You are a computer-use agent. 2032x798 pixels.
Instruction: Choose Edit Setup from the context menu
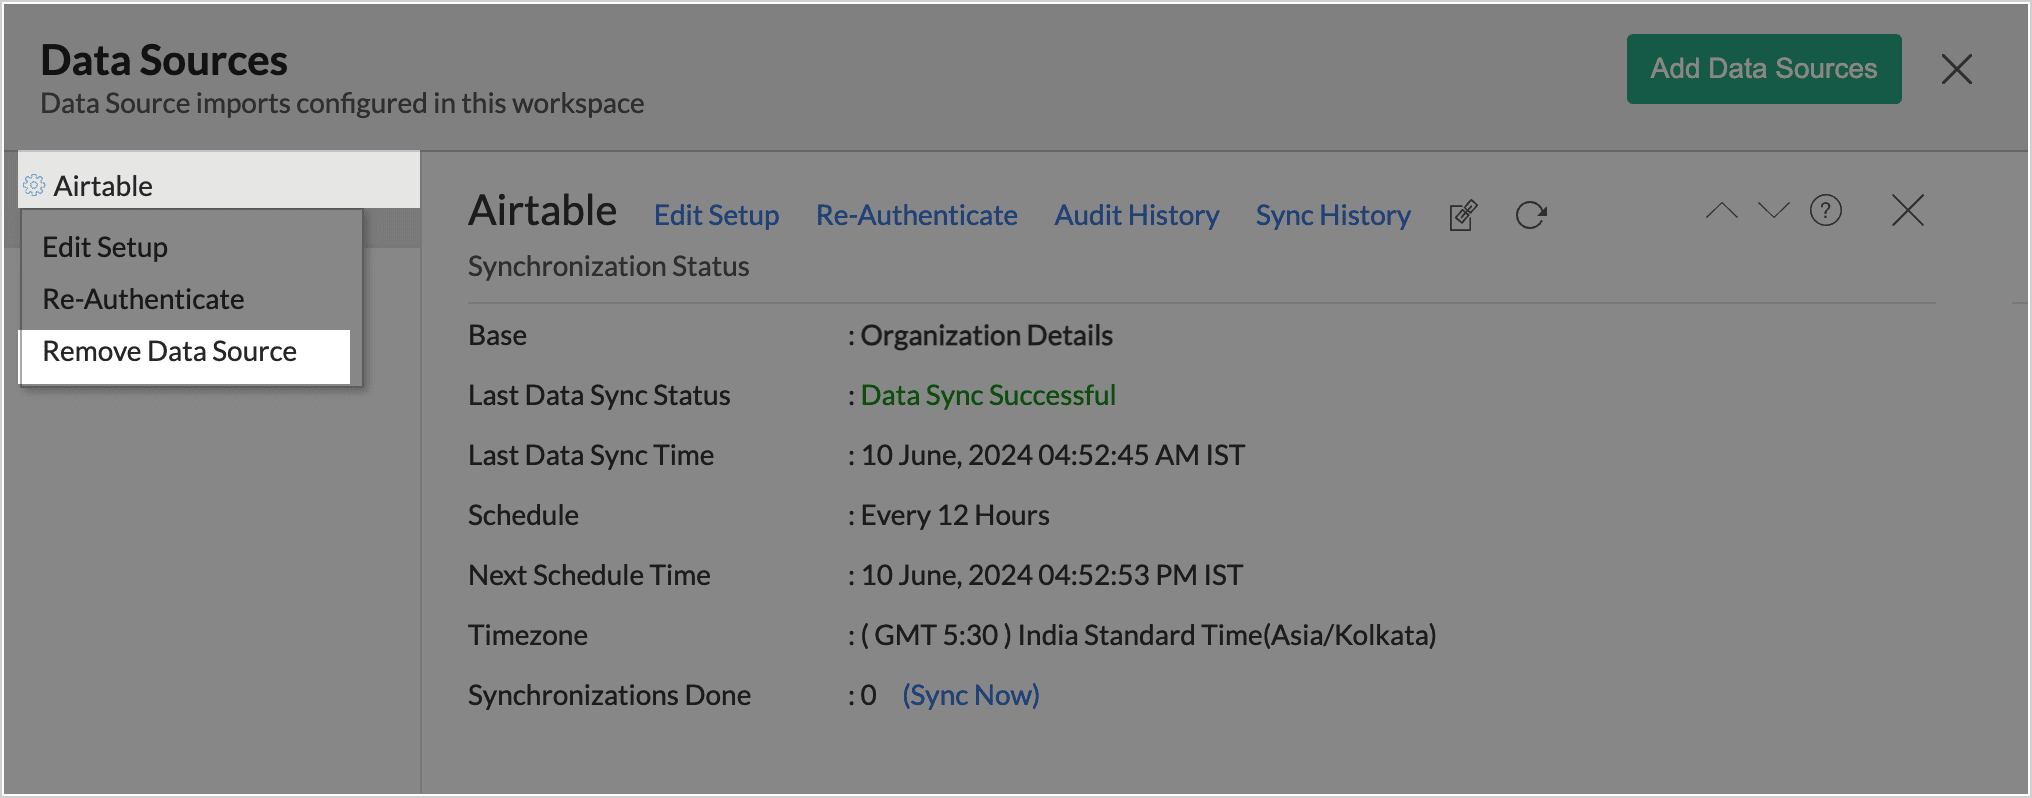point(105,247)
